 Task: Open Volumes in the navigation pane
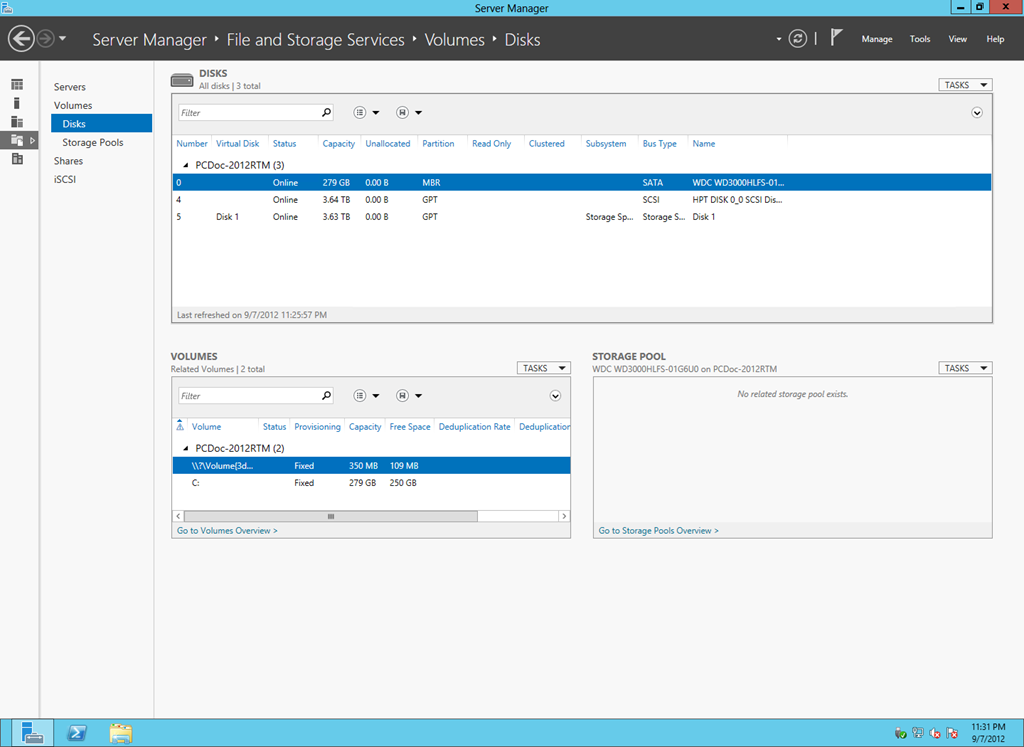click(72, 105)
